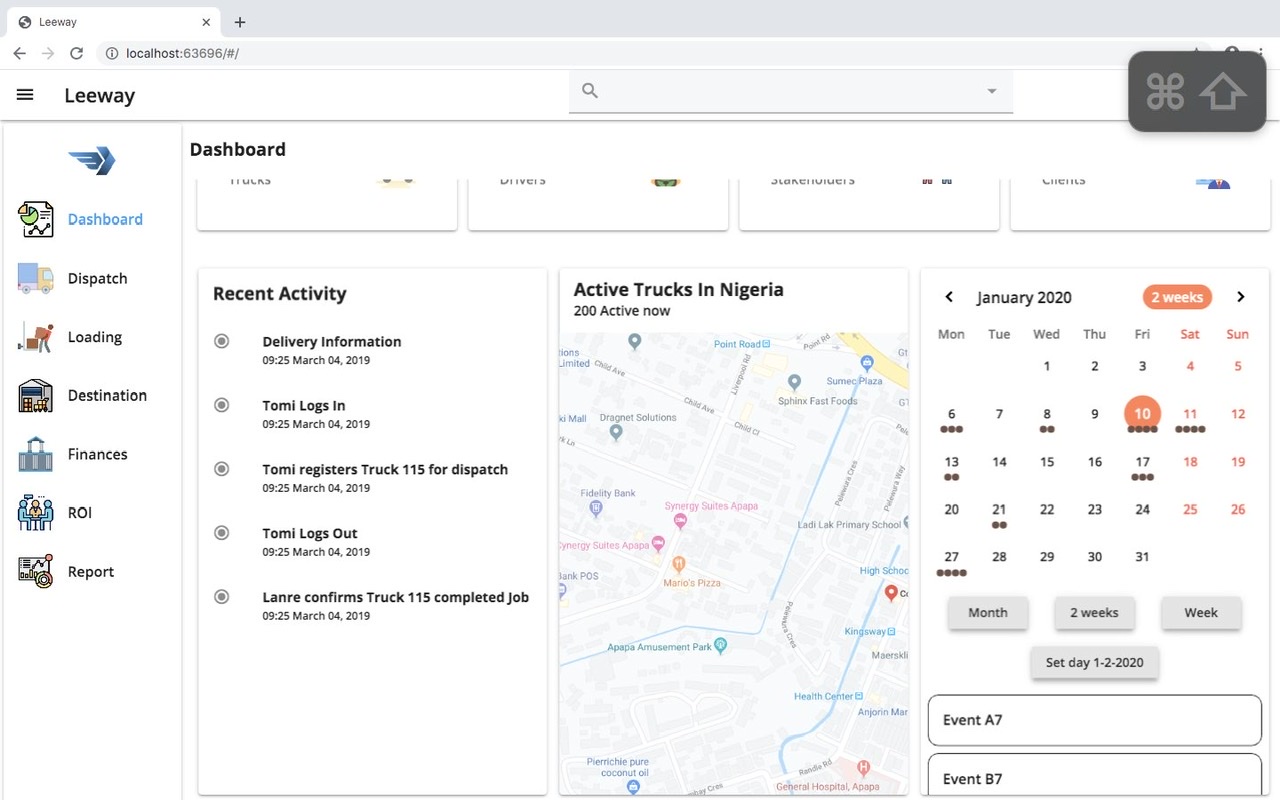Click the Dragnet Solutions map pin
The width and height of the screenshot is (1280, 800).
click(616, 433)
